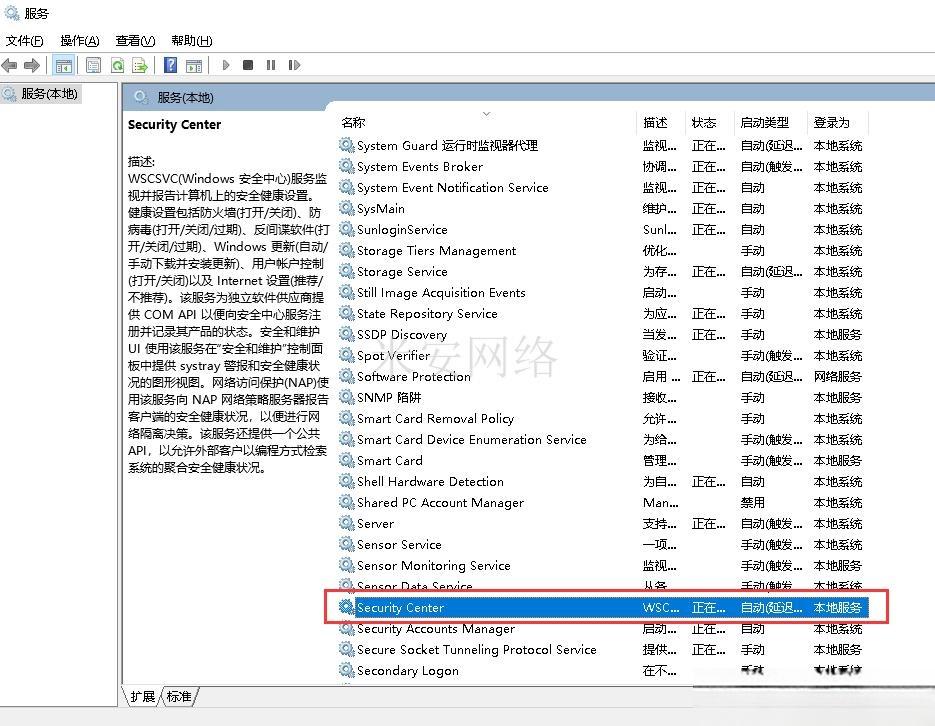This screenshot has width=935, height=726.
Task: Toggle the console tree show/hide icon
Action: click(x=63, y=65)
